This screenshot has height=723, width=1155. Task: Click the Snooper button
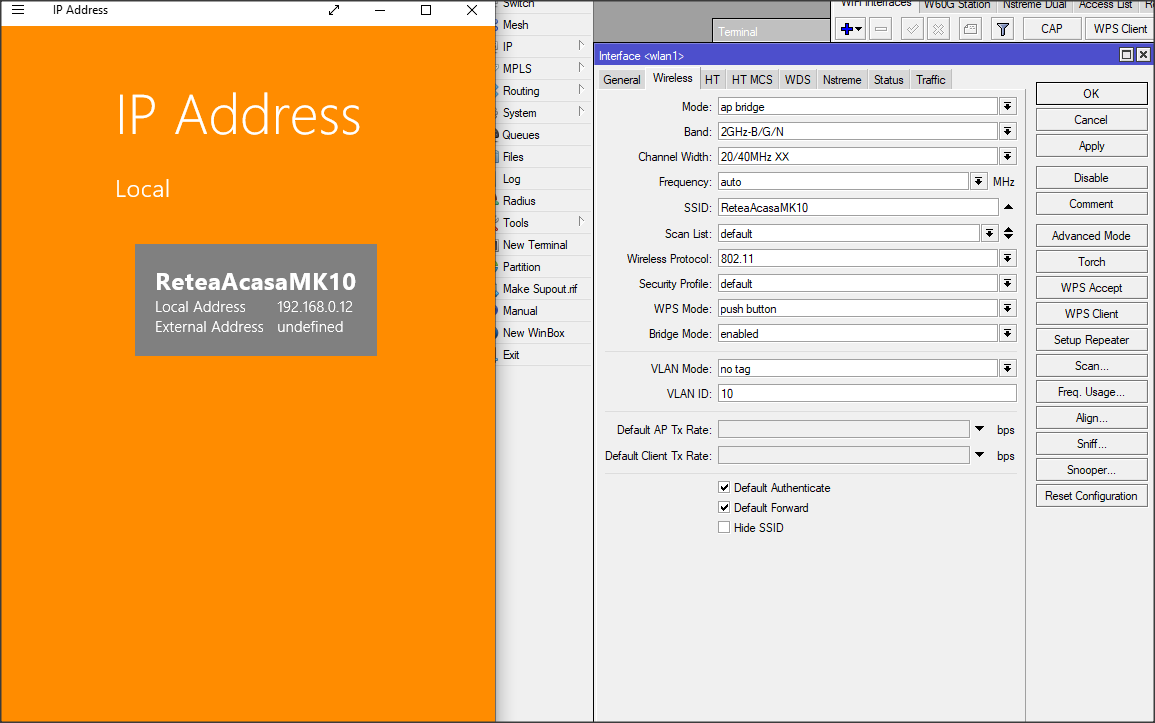coord(1091,470)
